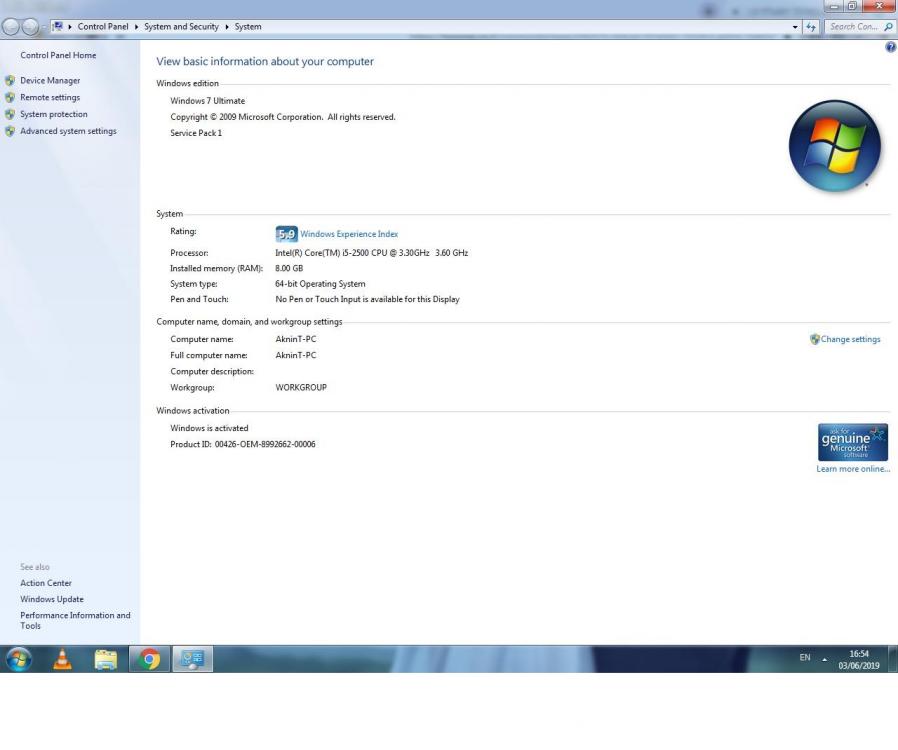Select System and Security in the breadcrumb
Screen dimensions: 898x750
click(x=182, y=27)
